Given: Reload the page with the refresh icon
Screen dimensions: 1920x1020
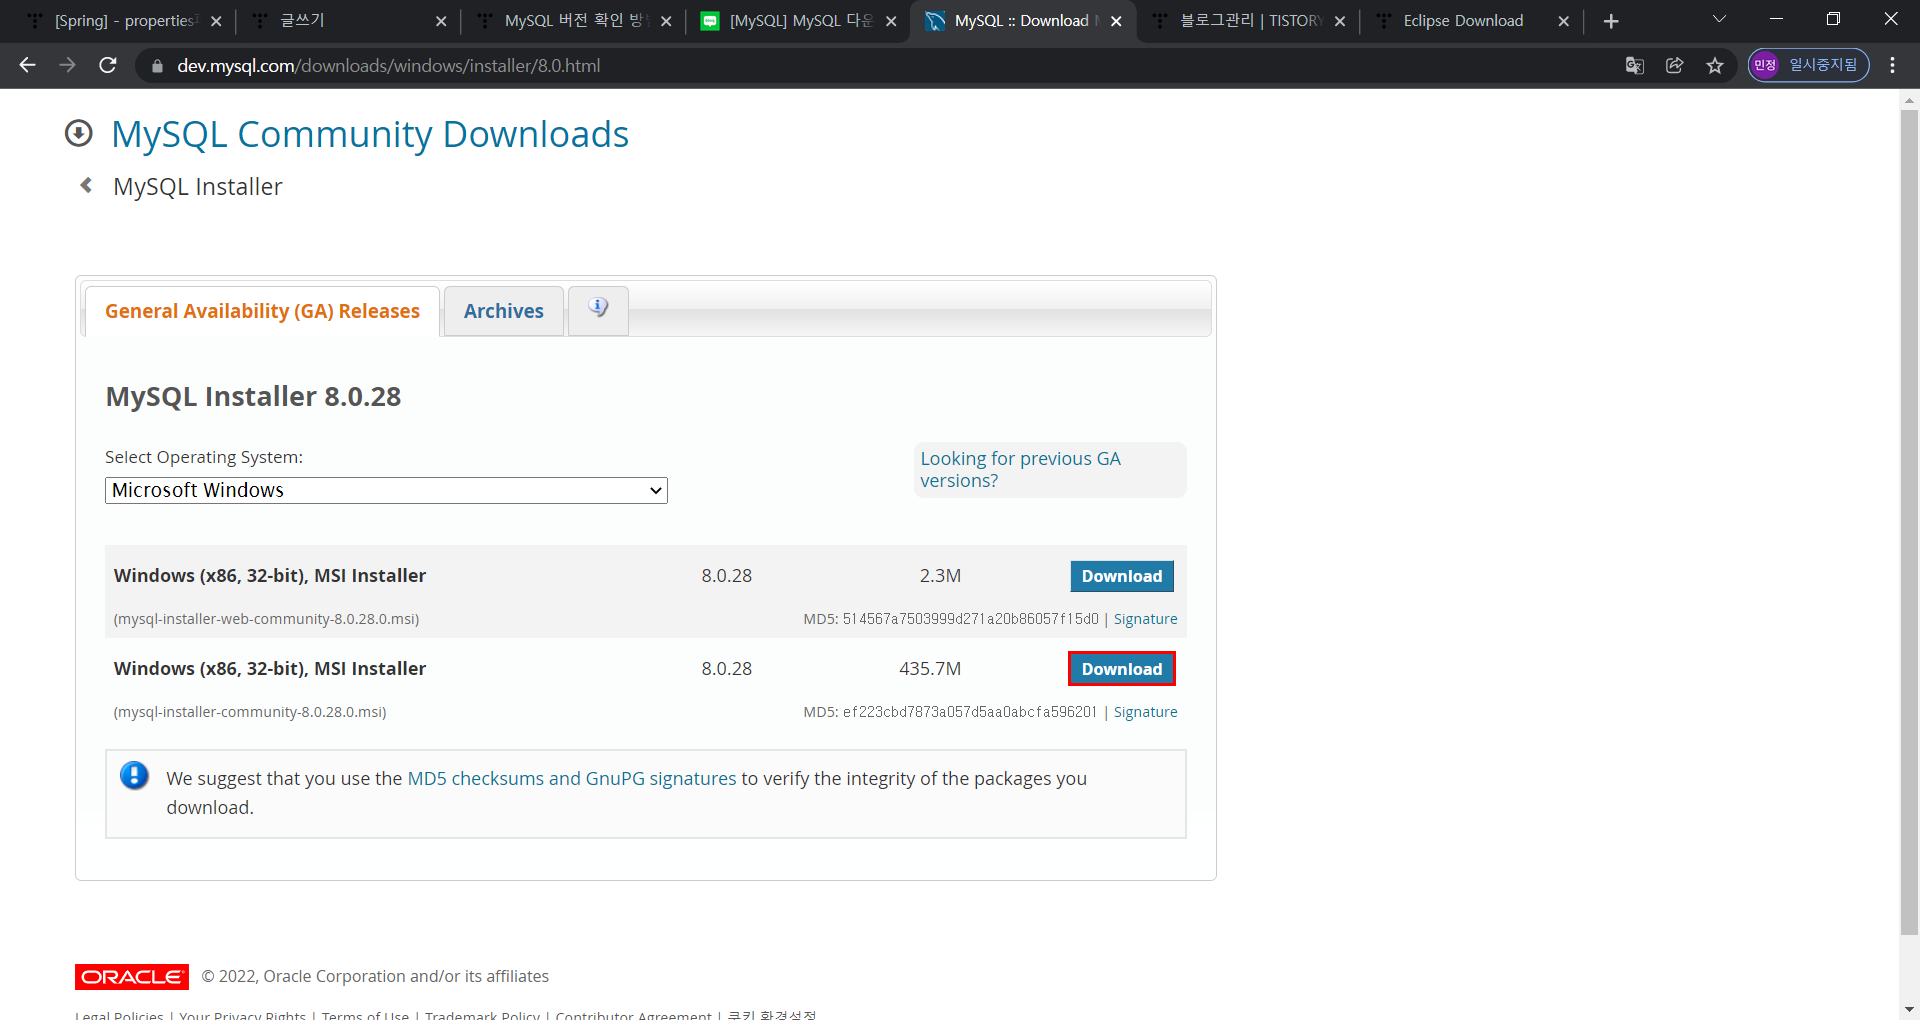Looking at the screenshot, I should [108, 65].
